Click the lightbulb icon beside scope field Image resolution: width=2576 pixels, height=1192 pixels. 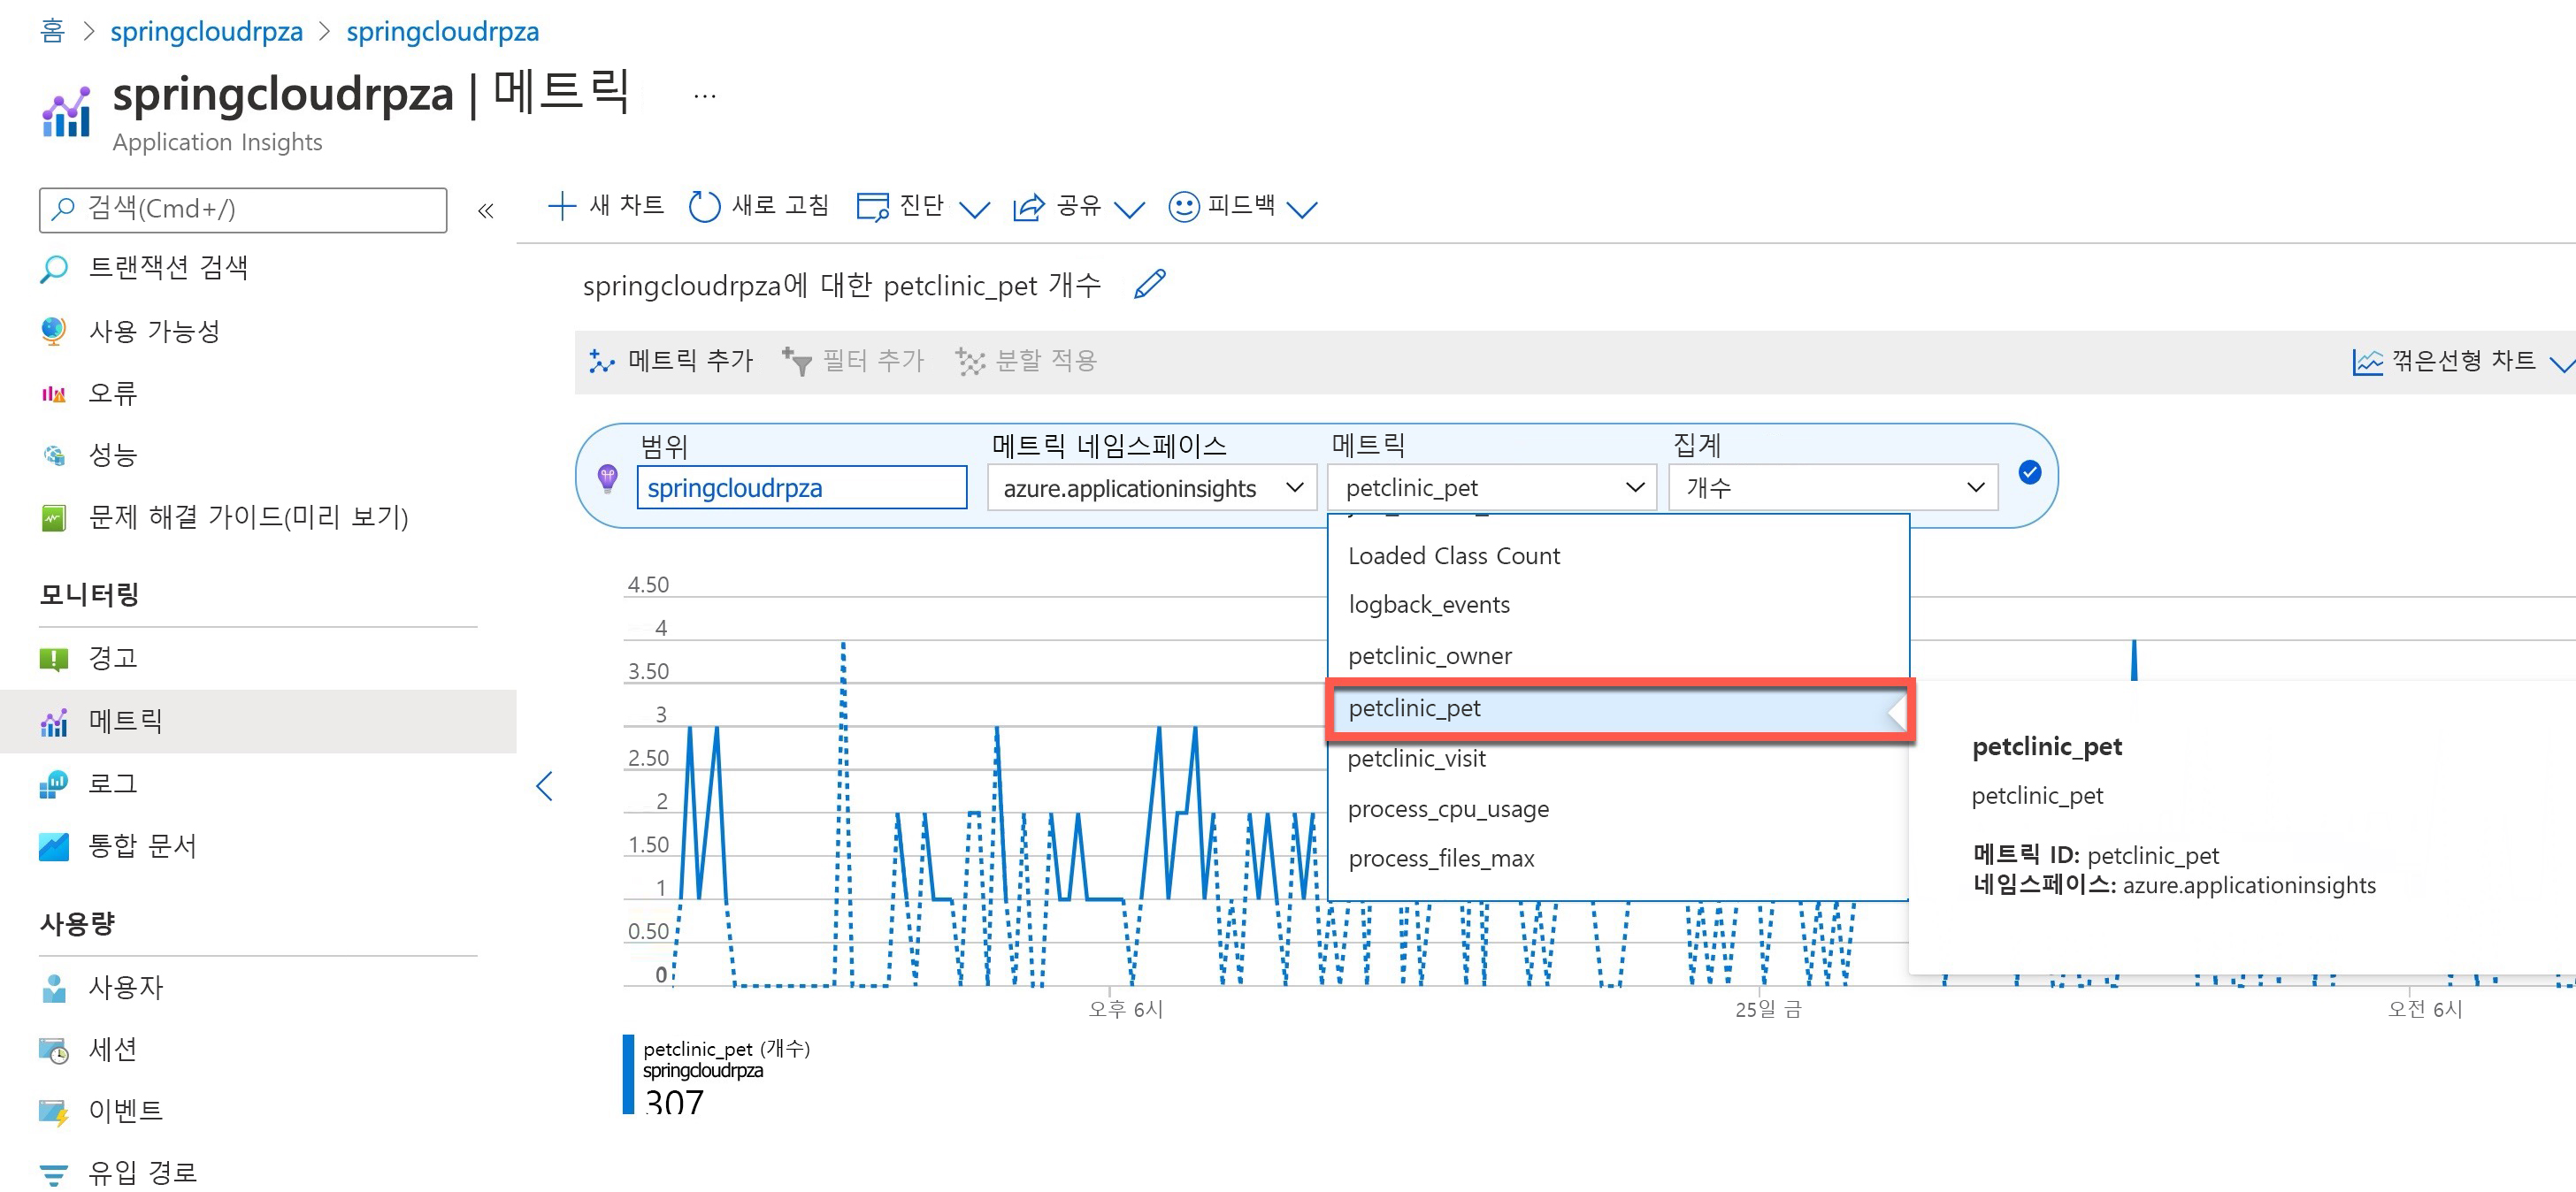(607, 478)
